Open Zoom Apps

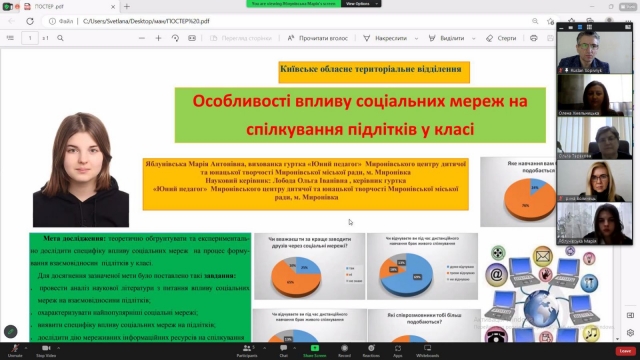tap(398, 350)
